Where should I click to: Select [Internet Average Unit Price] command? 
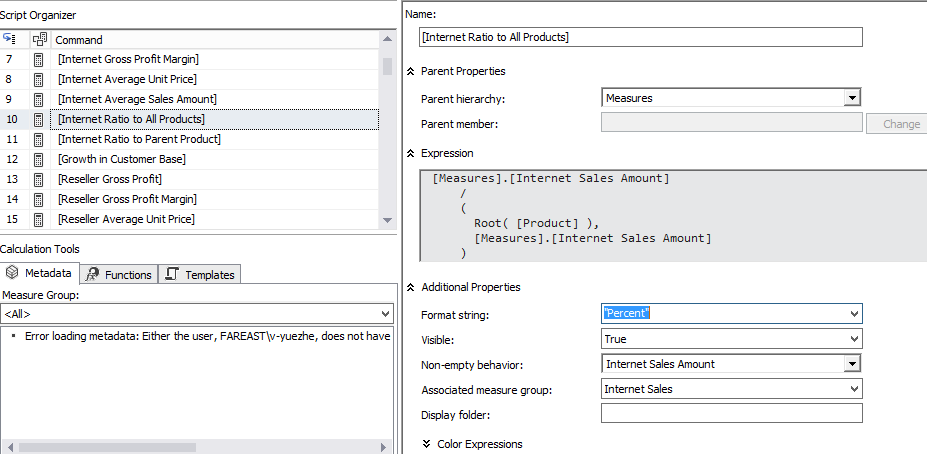click(215, 79)
